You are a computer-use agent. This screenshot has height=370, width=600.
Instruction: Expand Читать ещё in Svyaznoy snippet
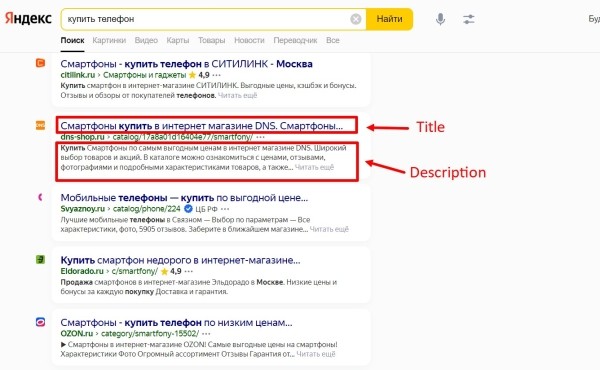(x=329, y=229)
